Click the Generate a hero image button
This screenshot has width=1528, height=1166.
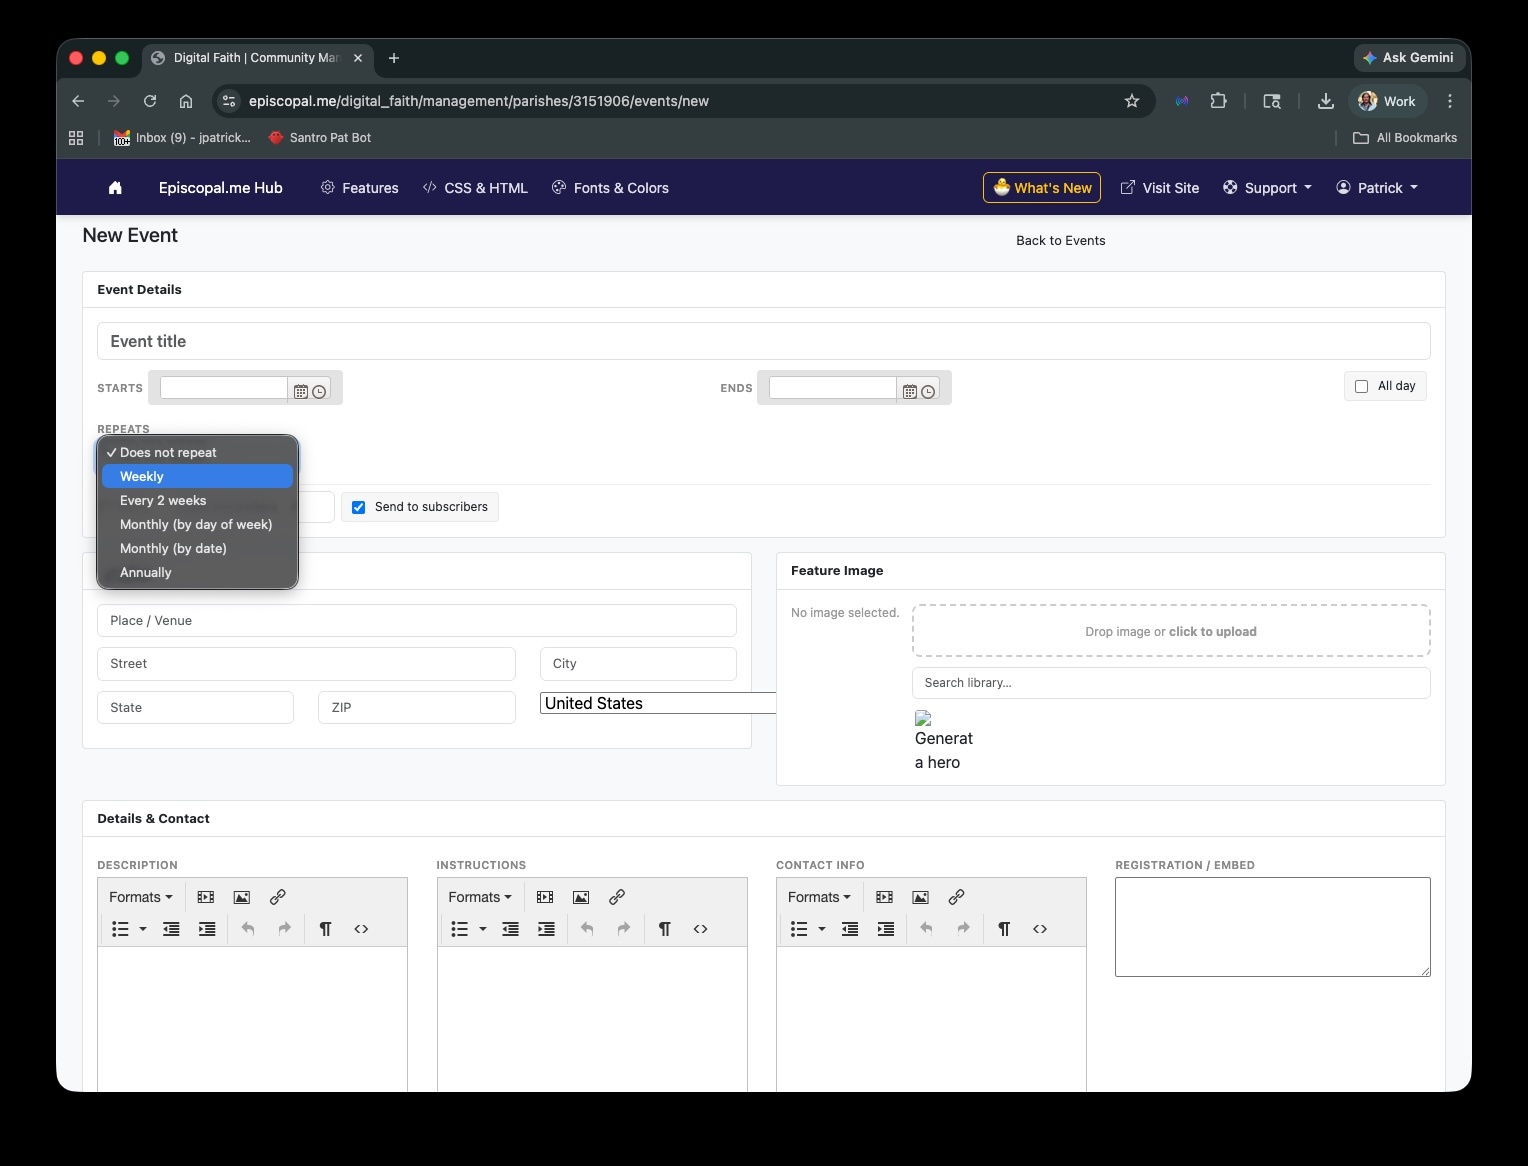pyautogui.click(x=943, y=741)
